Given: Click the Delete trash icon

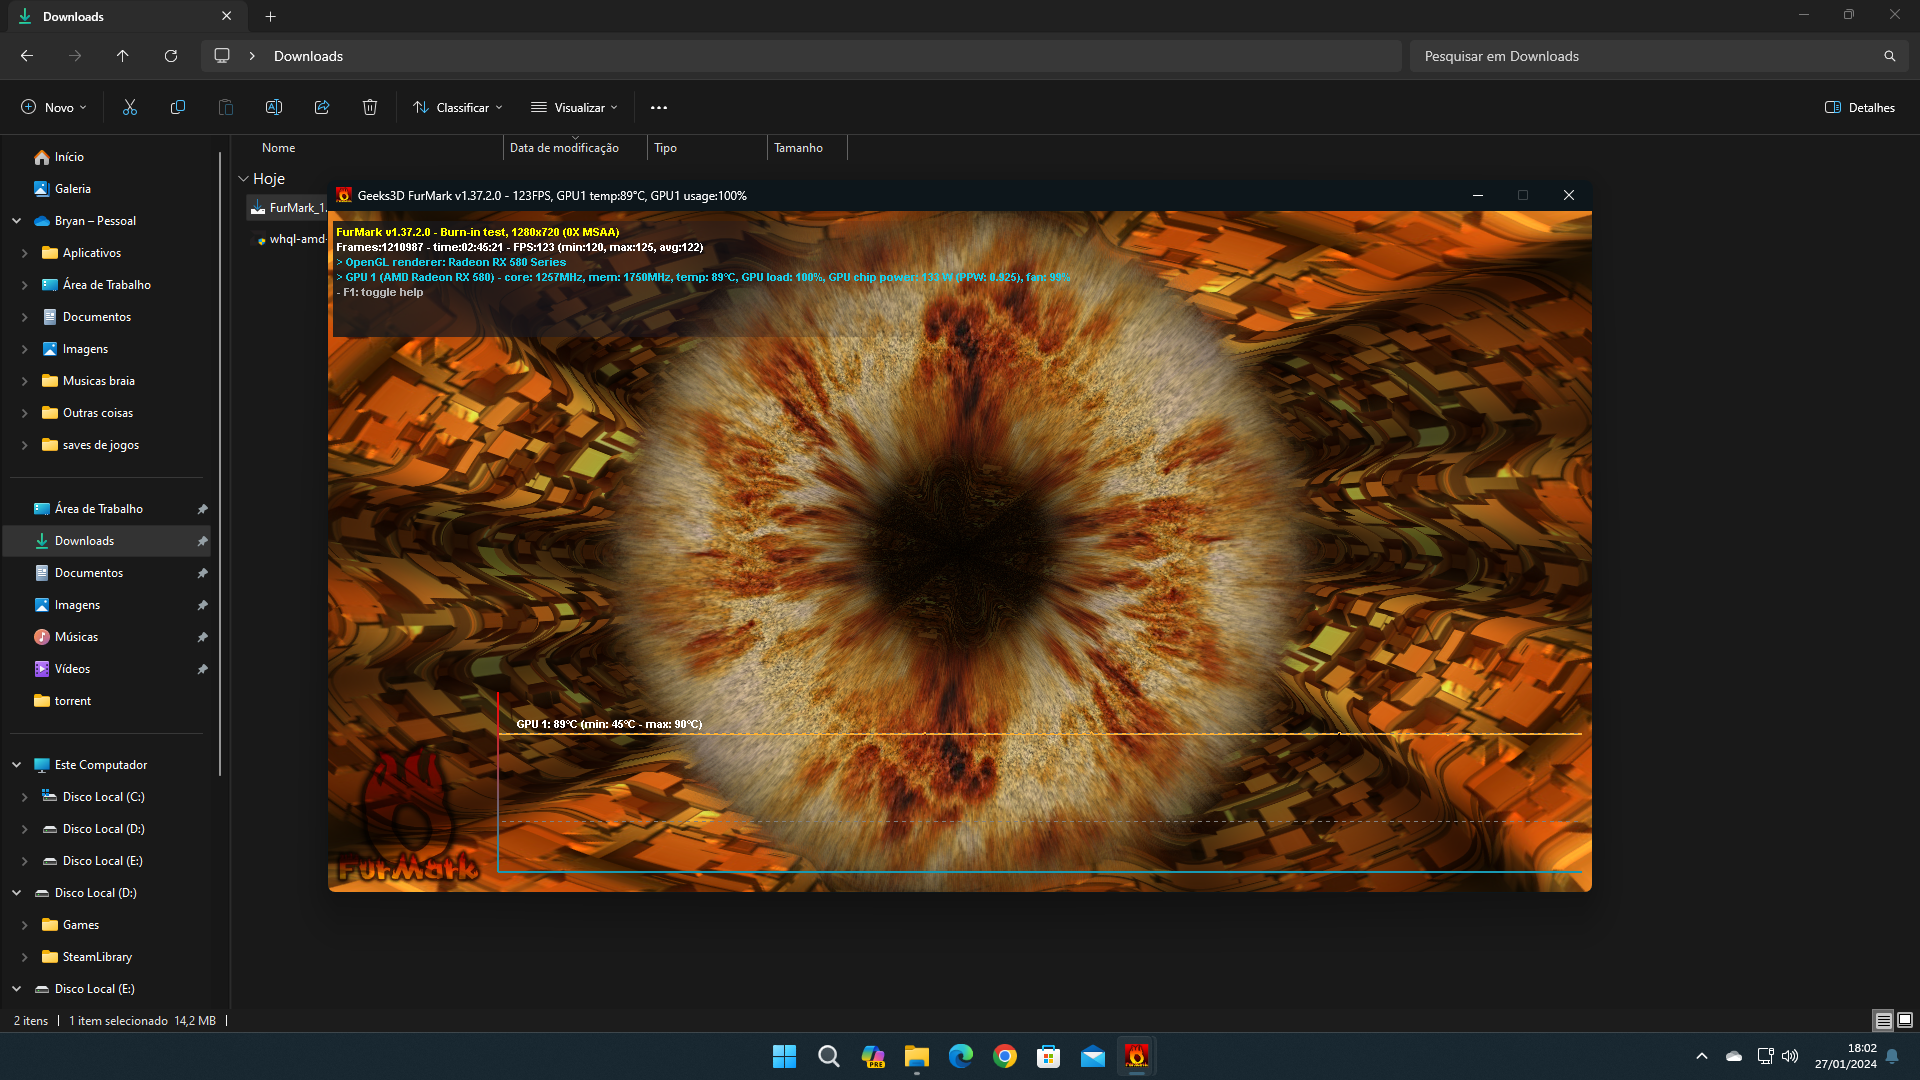Looking at the screenshot, I should coord(370,107).
